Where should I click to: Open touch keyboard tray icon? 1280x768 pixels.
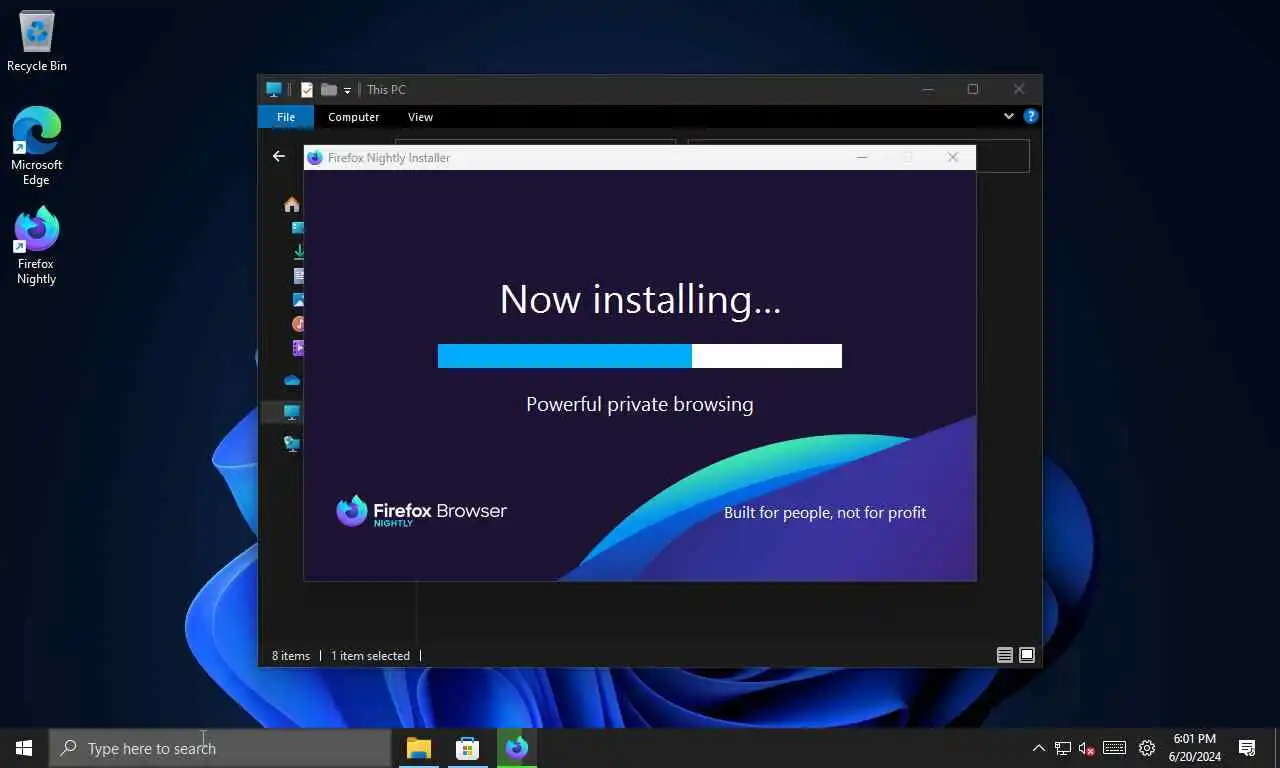click(x=1115, y=748)
